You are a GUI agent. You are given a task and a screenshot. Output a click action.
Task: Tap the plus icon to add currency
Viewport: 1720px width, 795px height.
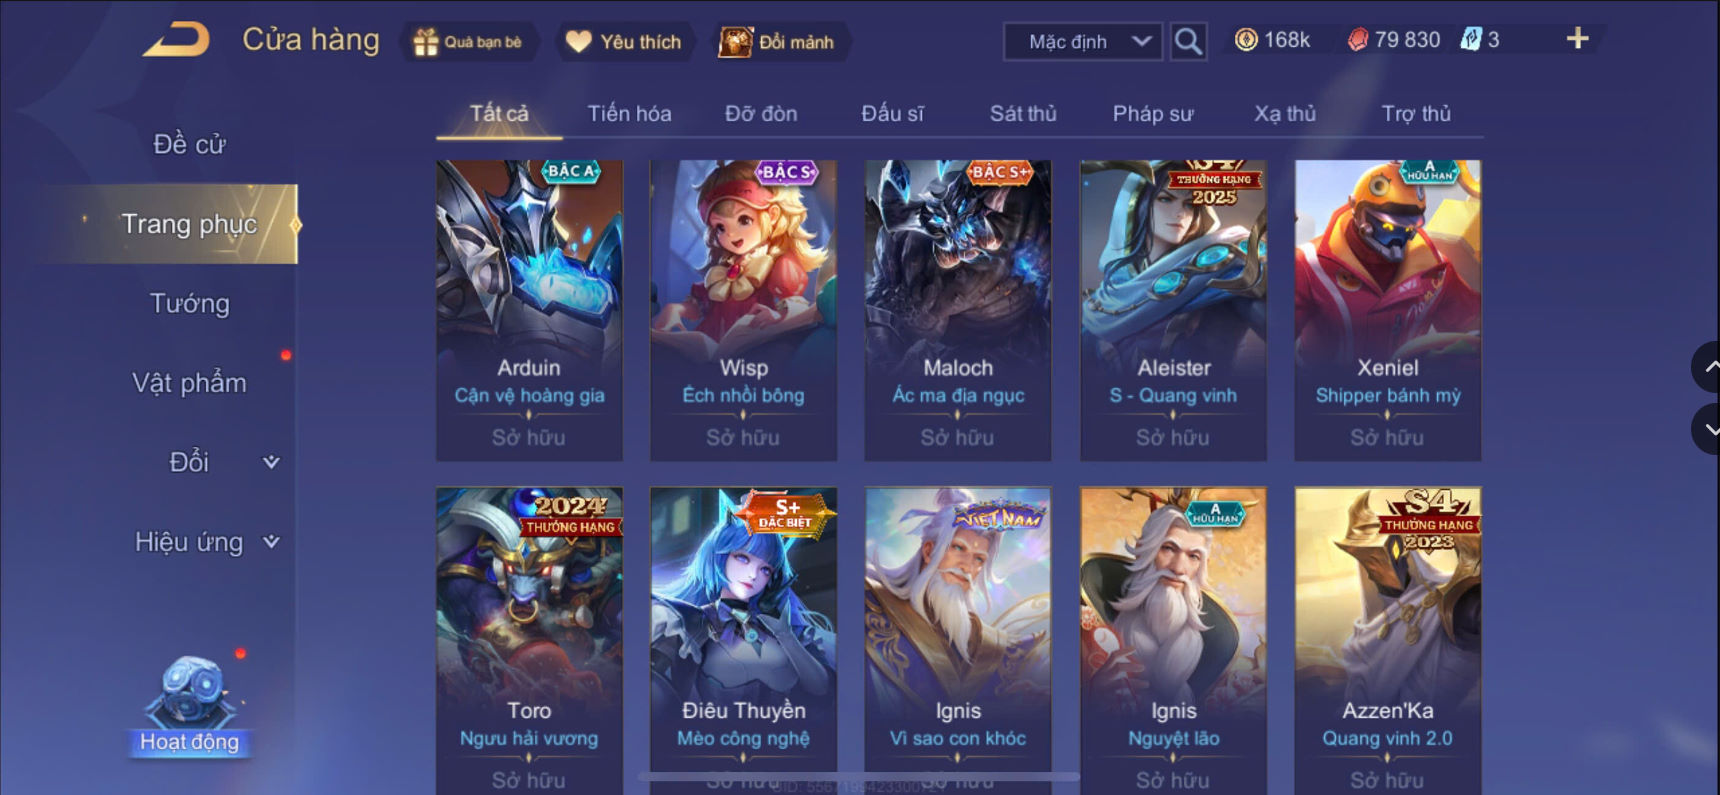click(x=1577, y=39)
